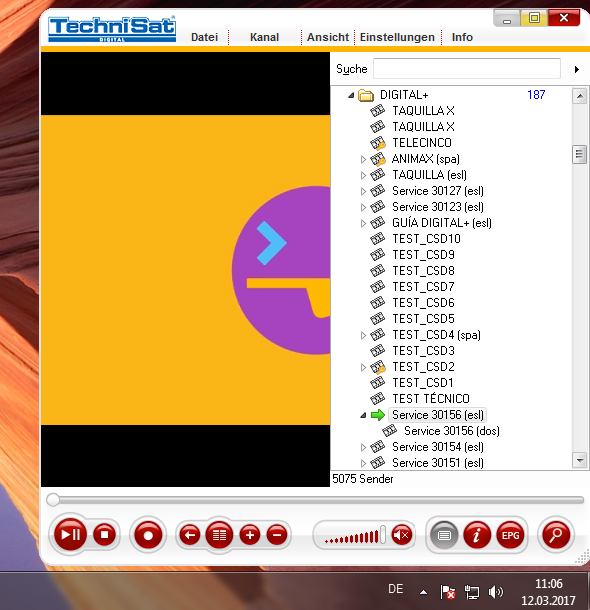Click the TELECINCO key channel icon
This screenshot has height=610, width=590.
coord(378,143)
